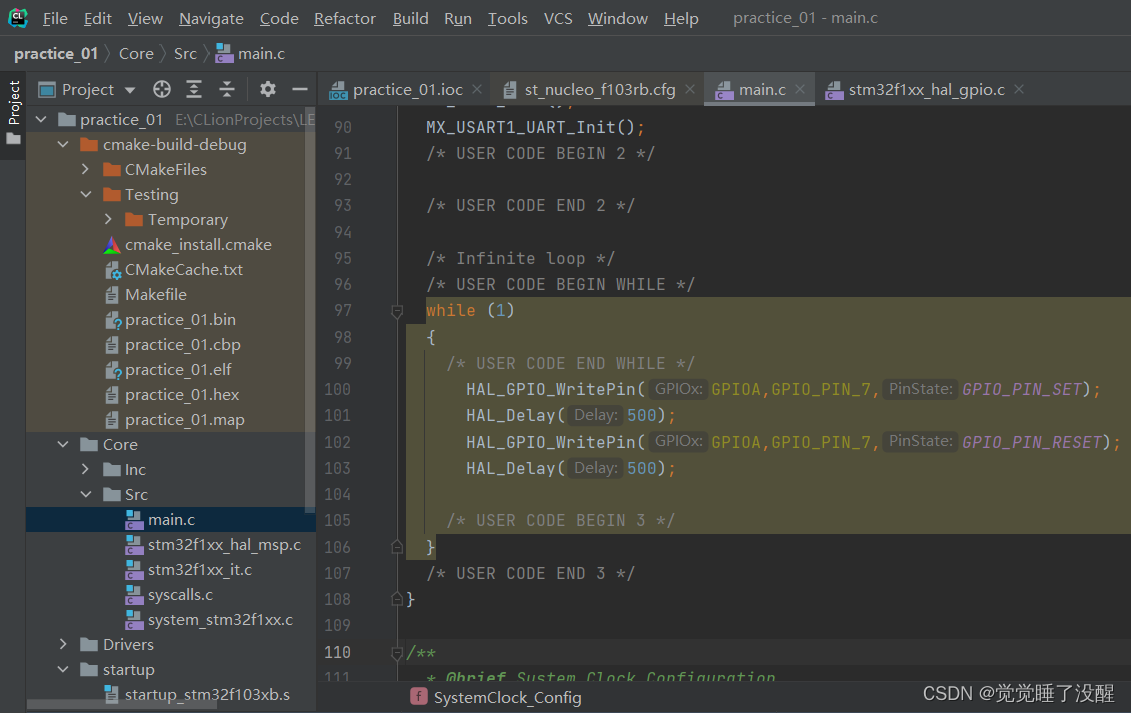Toggle the Project tool window side tab
This screenshot has height=713, width=1131.
13,110
